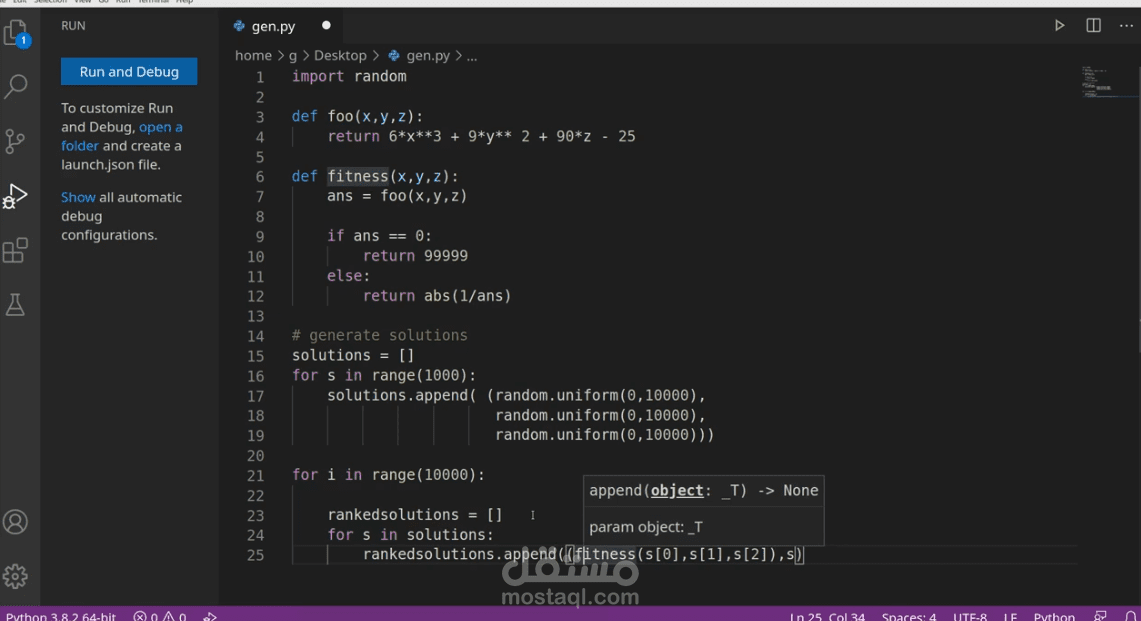The width and height of the screenshot is (1141, 621).
Task: Click Ln 25, Col 34 indicator
Action: point(827,616)
